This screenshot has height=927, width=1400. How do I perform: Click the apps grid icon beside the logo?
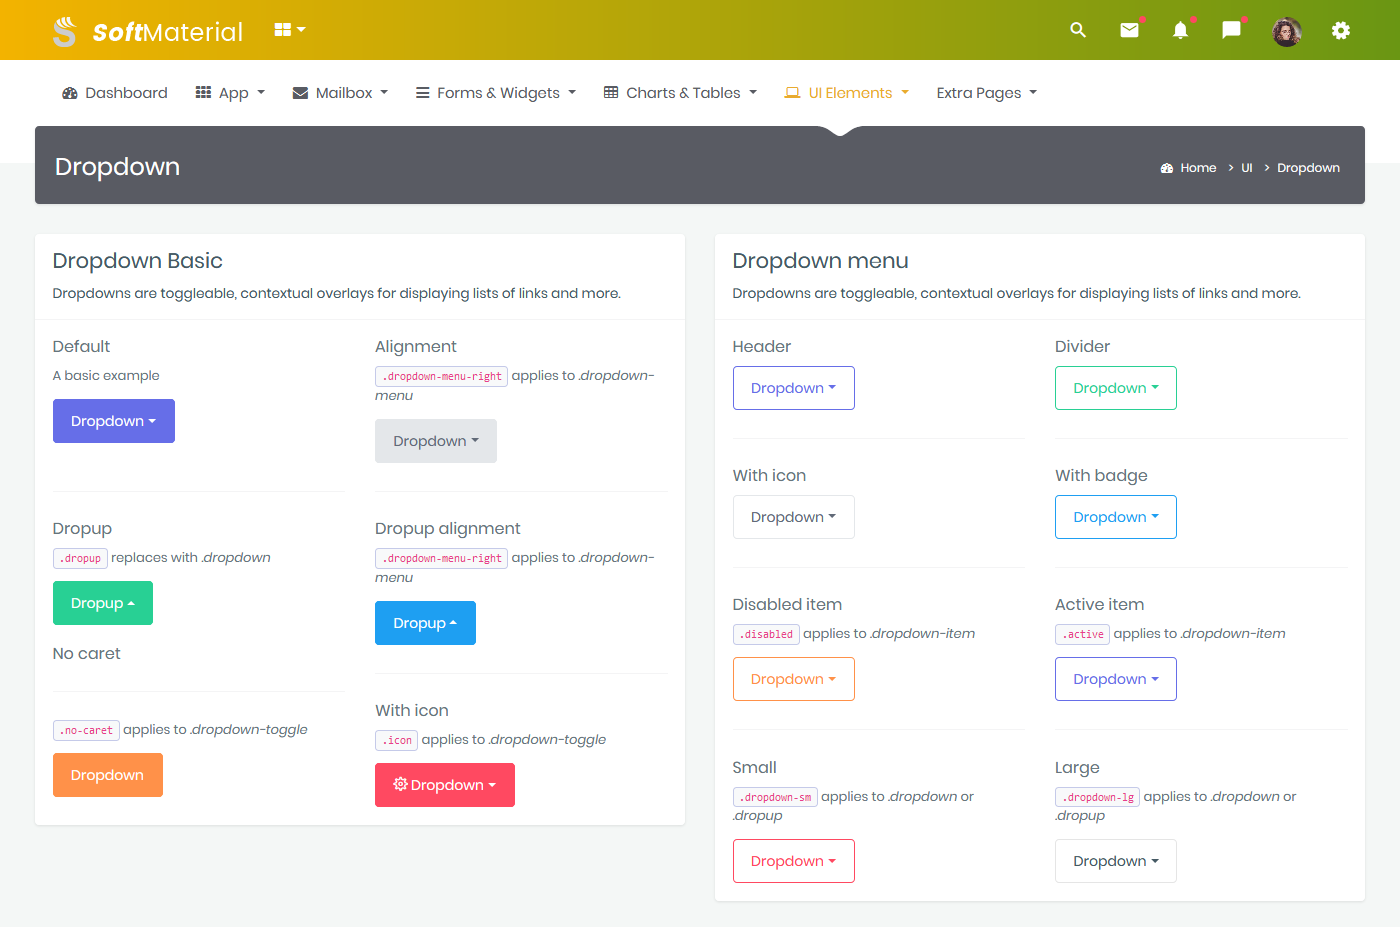click(283, 29)
